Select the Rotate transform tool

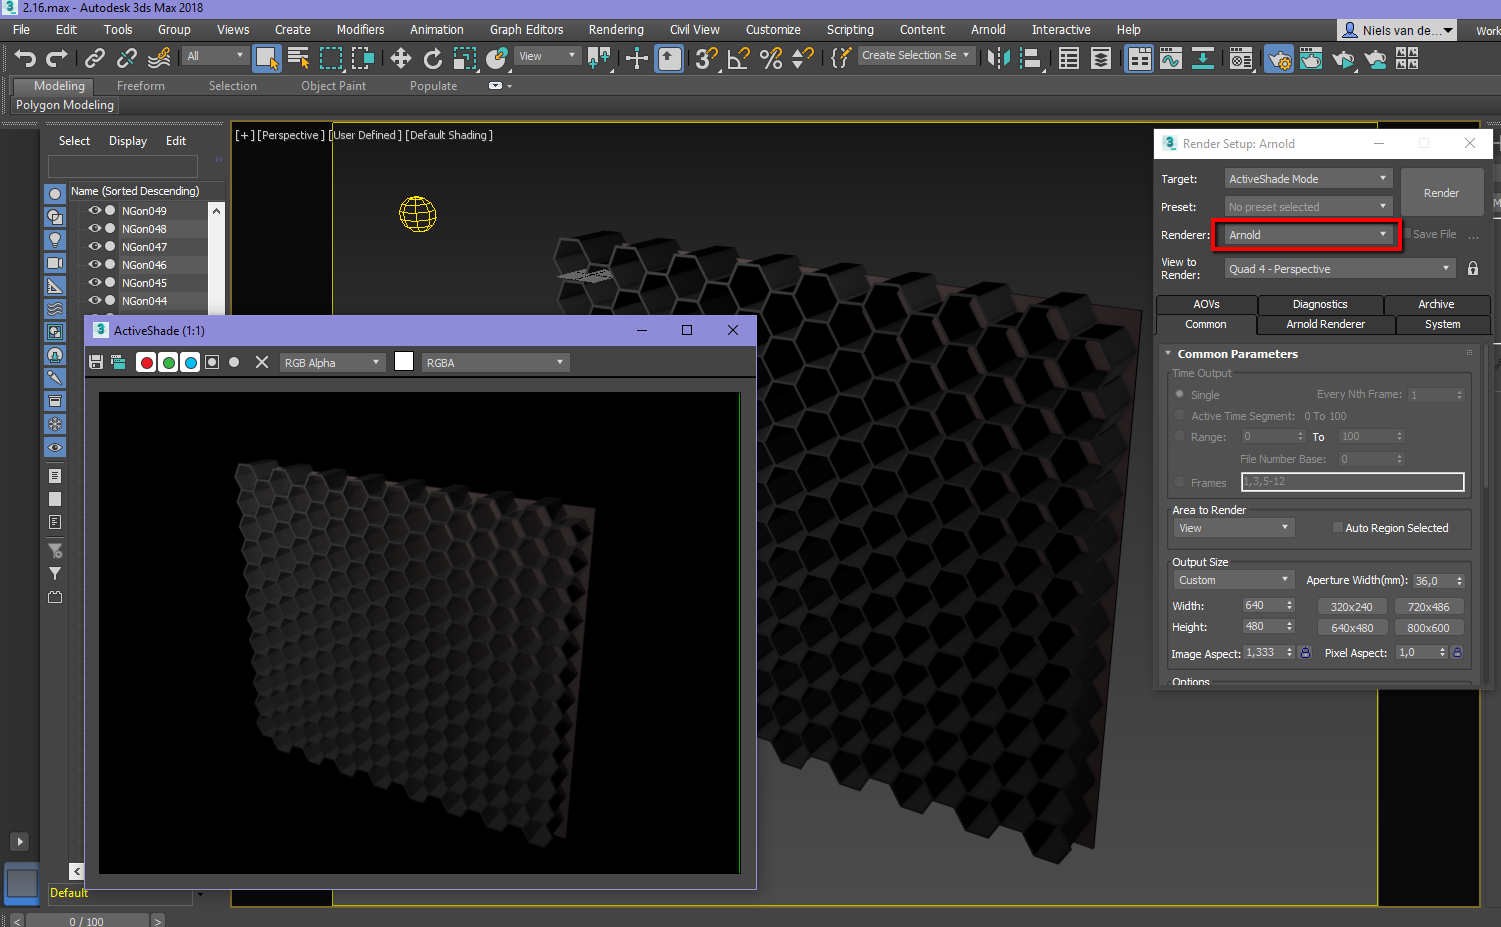tap(433, 59)
